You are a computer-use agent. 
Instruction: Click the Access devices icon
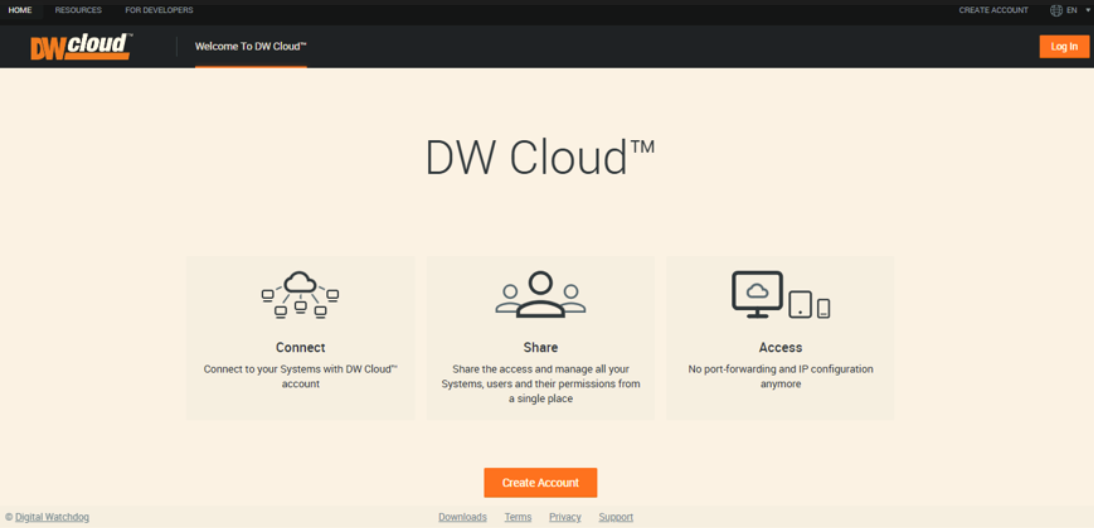point(781,295)
